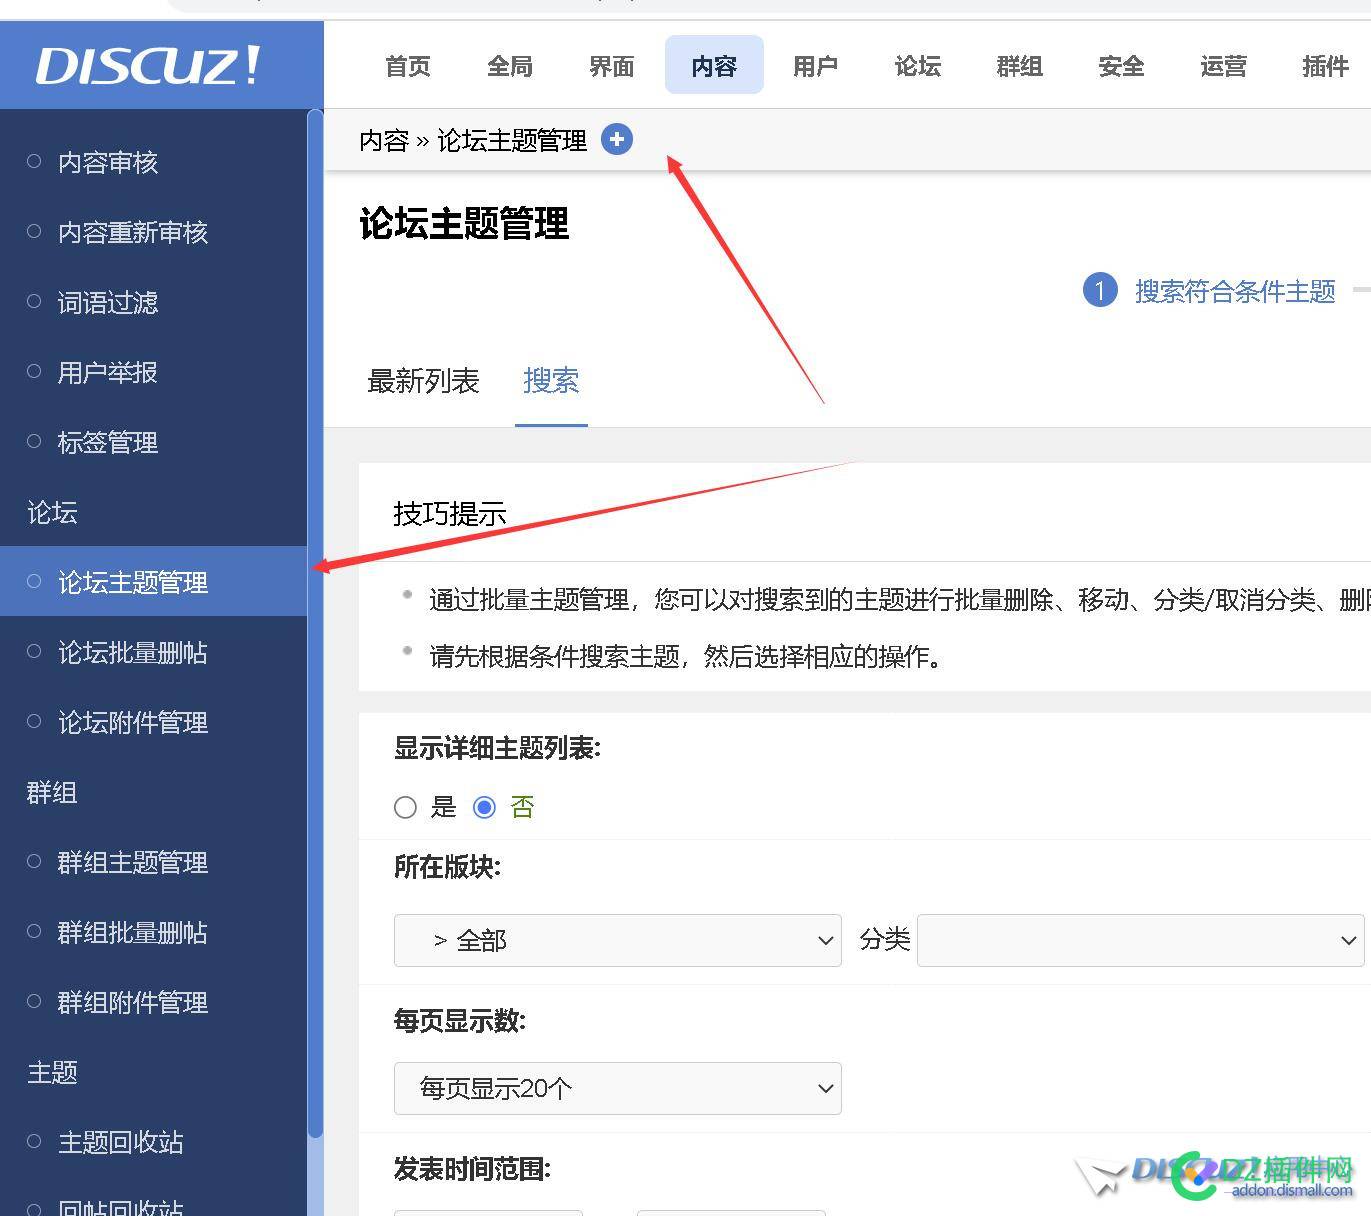Click the 显示详细主题列表 label

(497, 748)
